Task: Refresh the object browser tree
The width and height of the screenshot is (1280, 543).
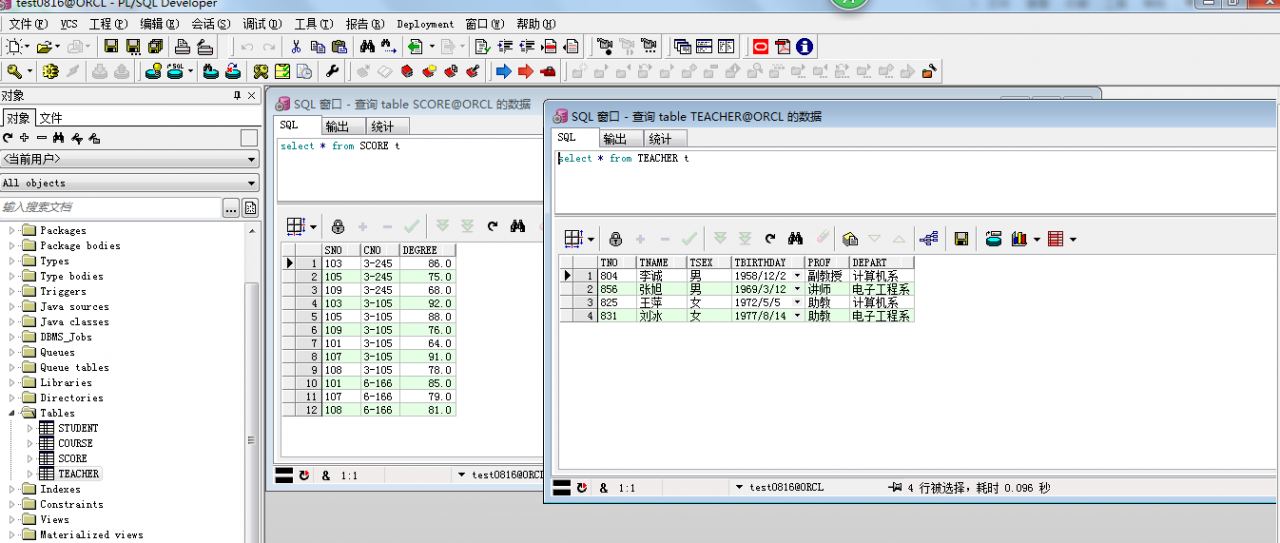Action: point(8,138)
